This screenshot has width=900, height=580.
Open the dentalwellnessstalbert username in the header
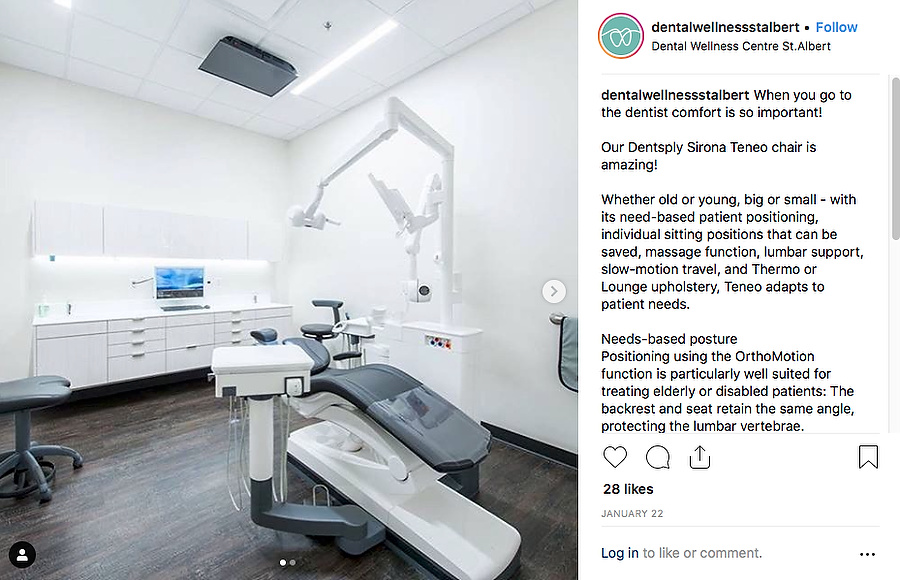725,27
